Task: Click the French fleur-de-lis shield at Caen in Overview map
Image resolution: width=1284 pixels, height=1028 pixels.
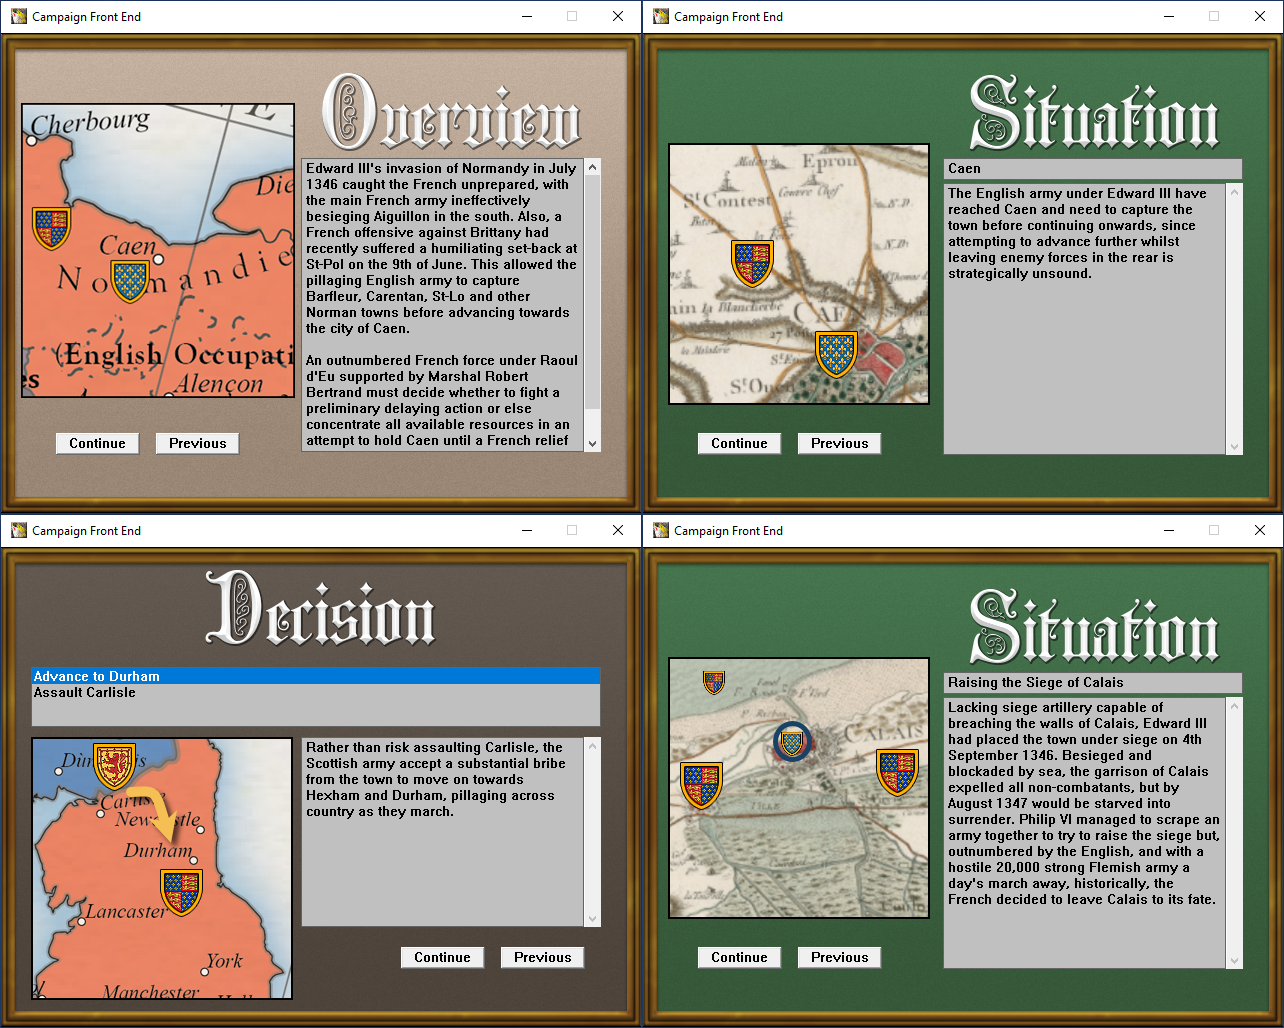Action: coord(129,281)
